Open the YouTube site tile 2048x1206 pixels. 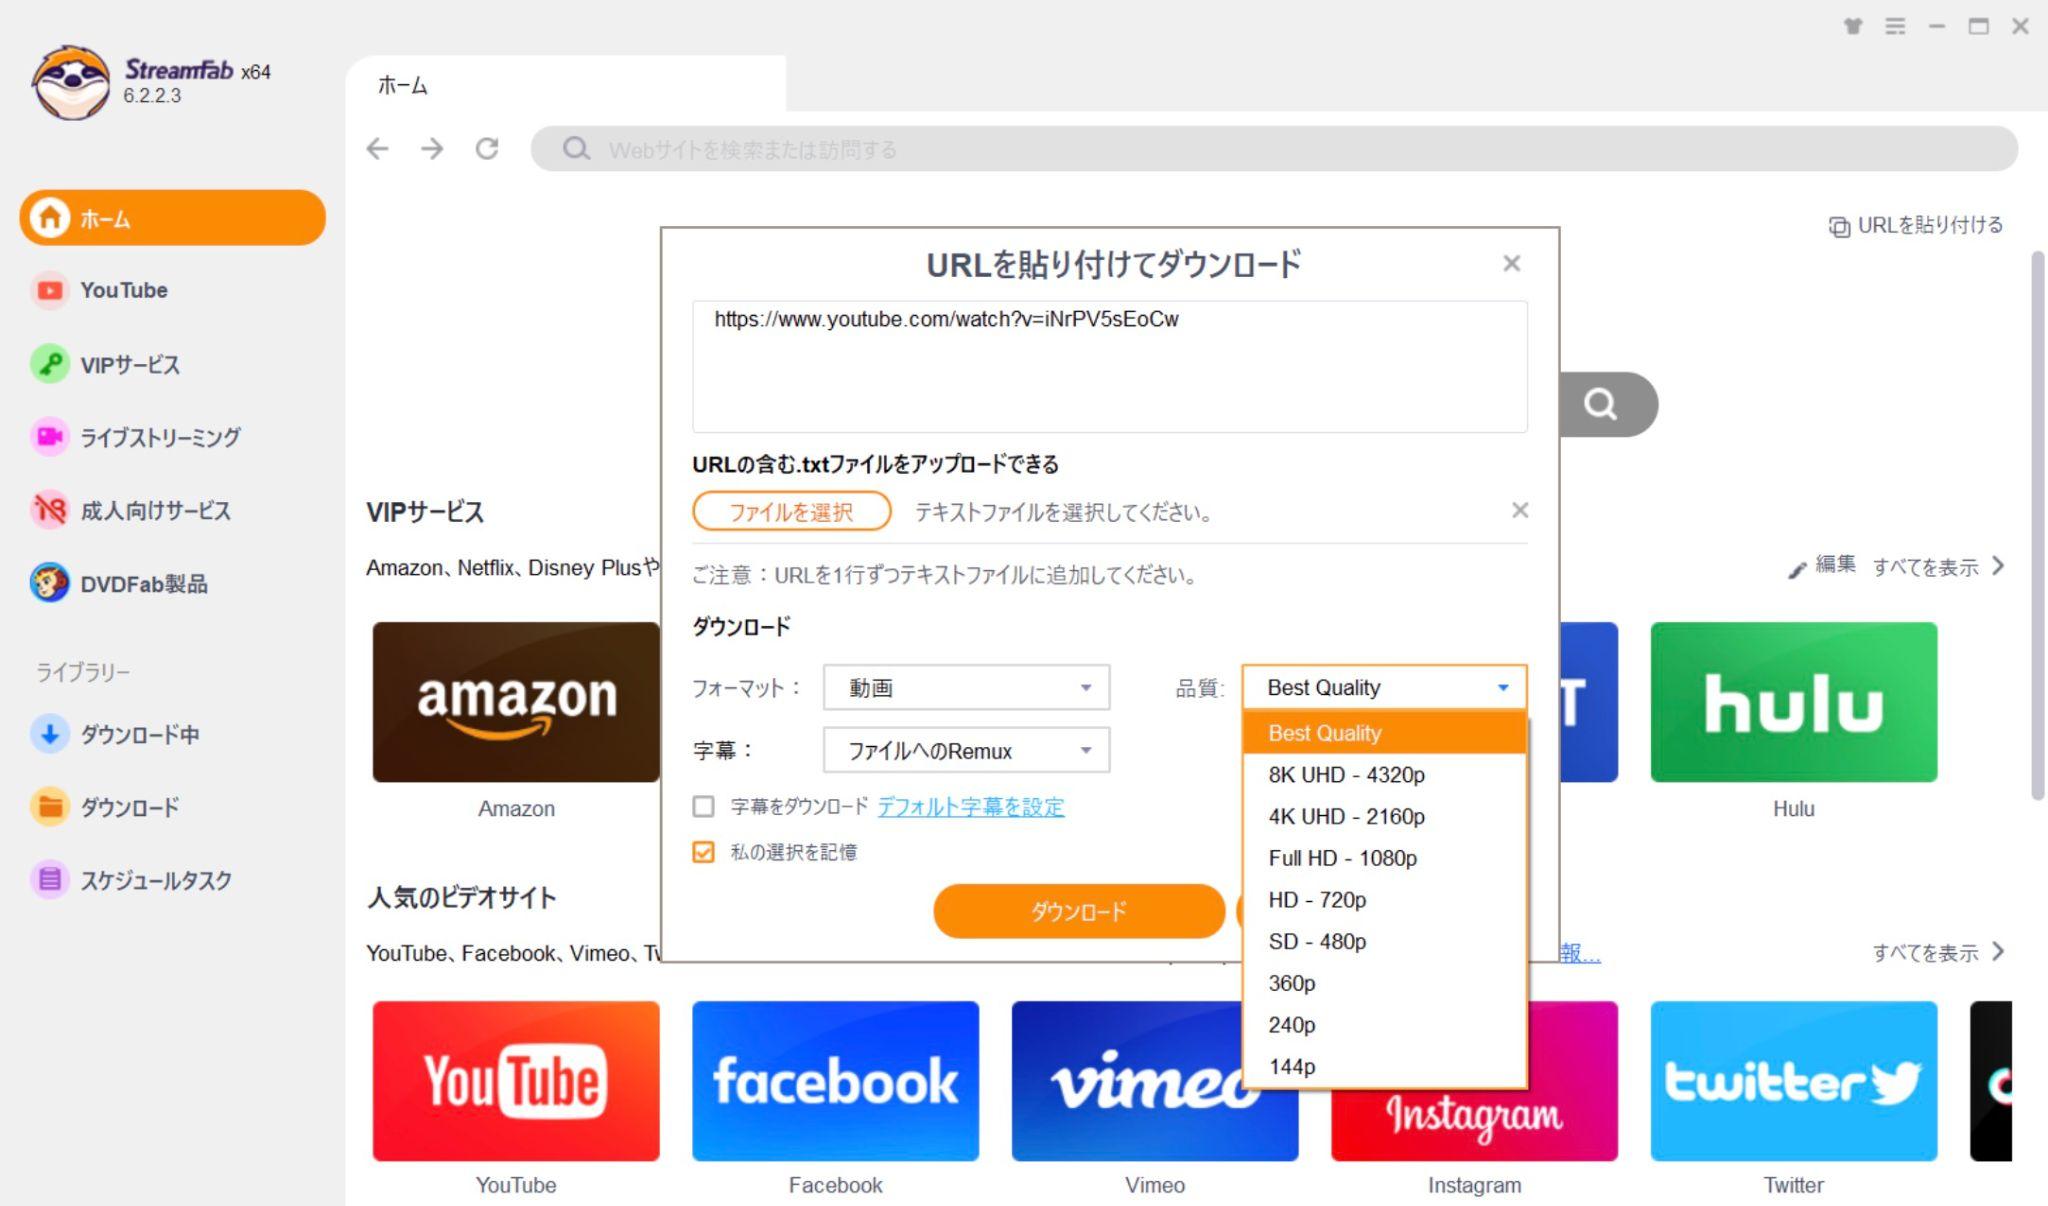point(516,1081)
